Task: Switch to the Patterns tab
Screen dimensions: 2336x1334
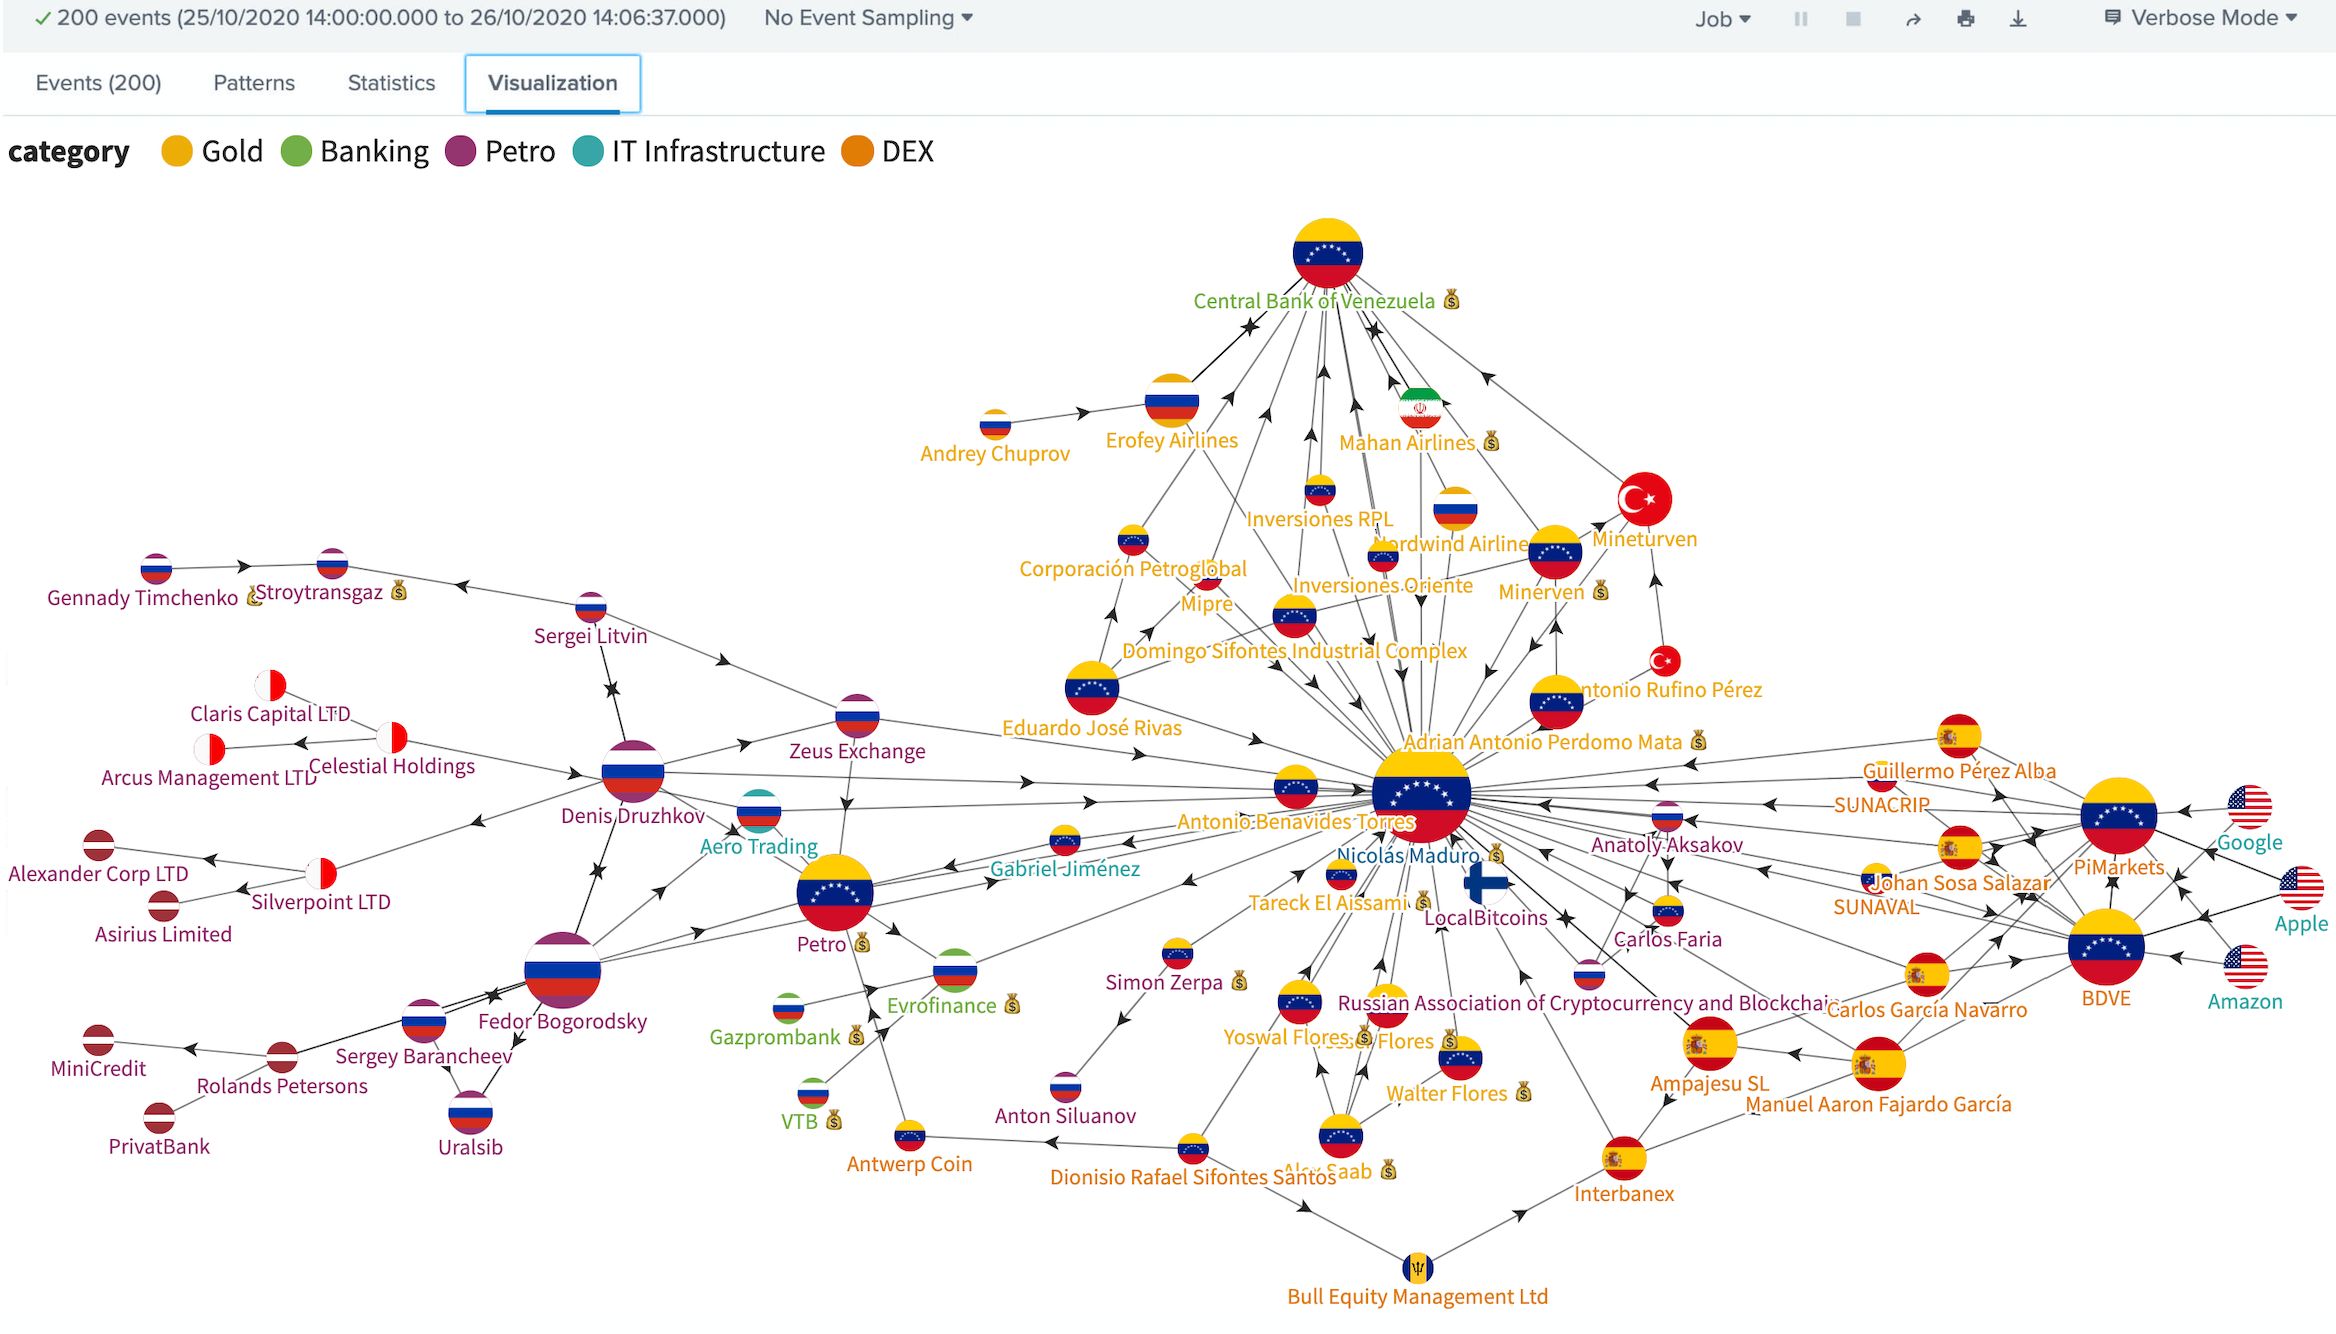Action: pos(254,83)
